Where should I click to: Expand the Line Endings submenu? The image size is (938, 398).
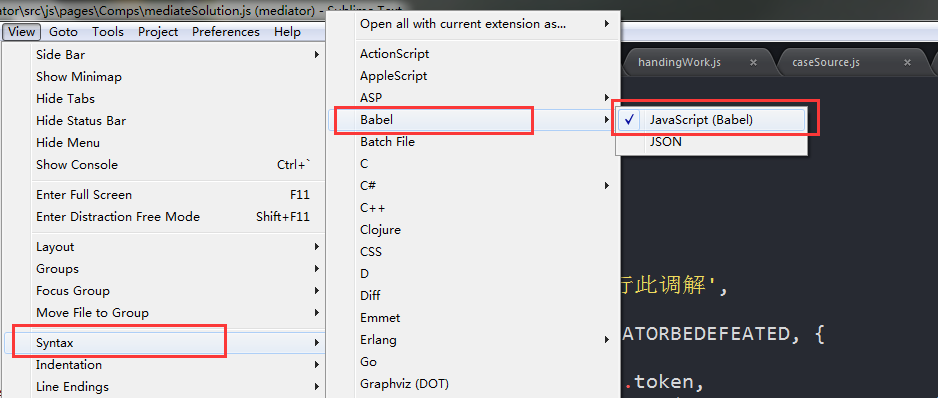(x=178, y=387)
